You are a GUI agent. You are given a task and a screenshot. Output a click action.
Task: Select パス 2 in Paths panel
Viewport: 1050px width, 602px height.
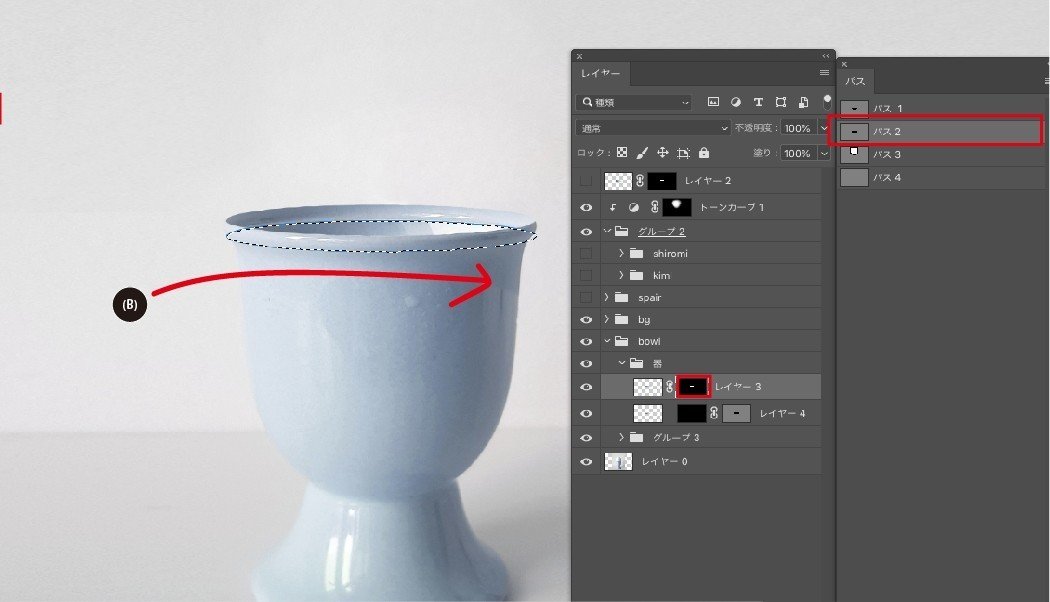pos(941,131)
